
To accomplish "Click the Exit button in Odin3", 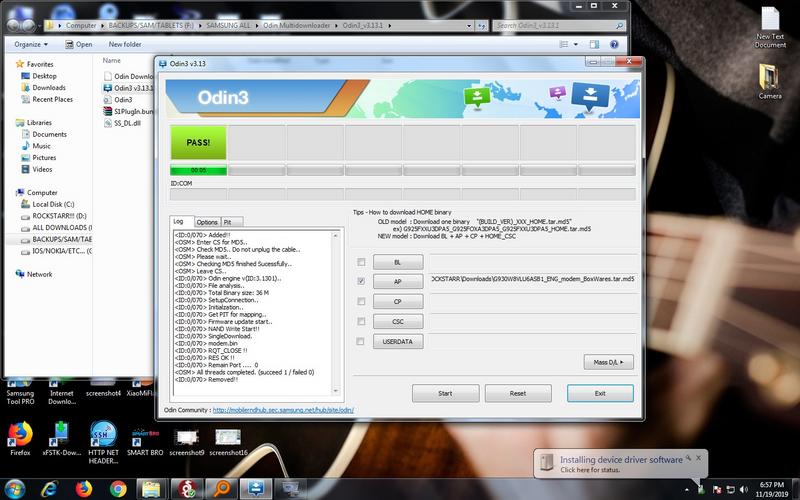I will coord(600,393).
